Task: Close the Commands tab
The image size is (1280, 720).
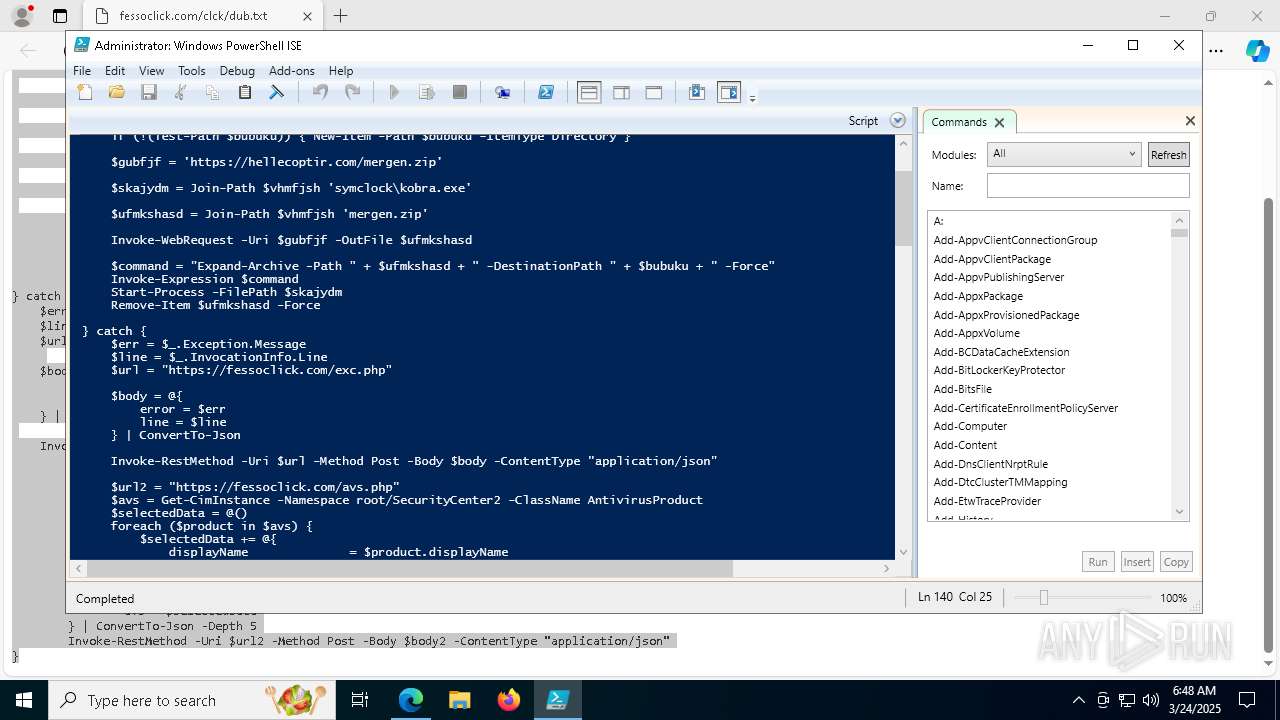Action: tap(999, 123)
